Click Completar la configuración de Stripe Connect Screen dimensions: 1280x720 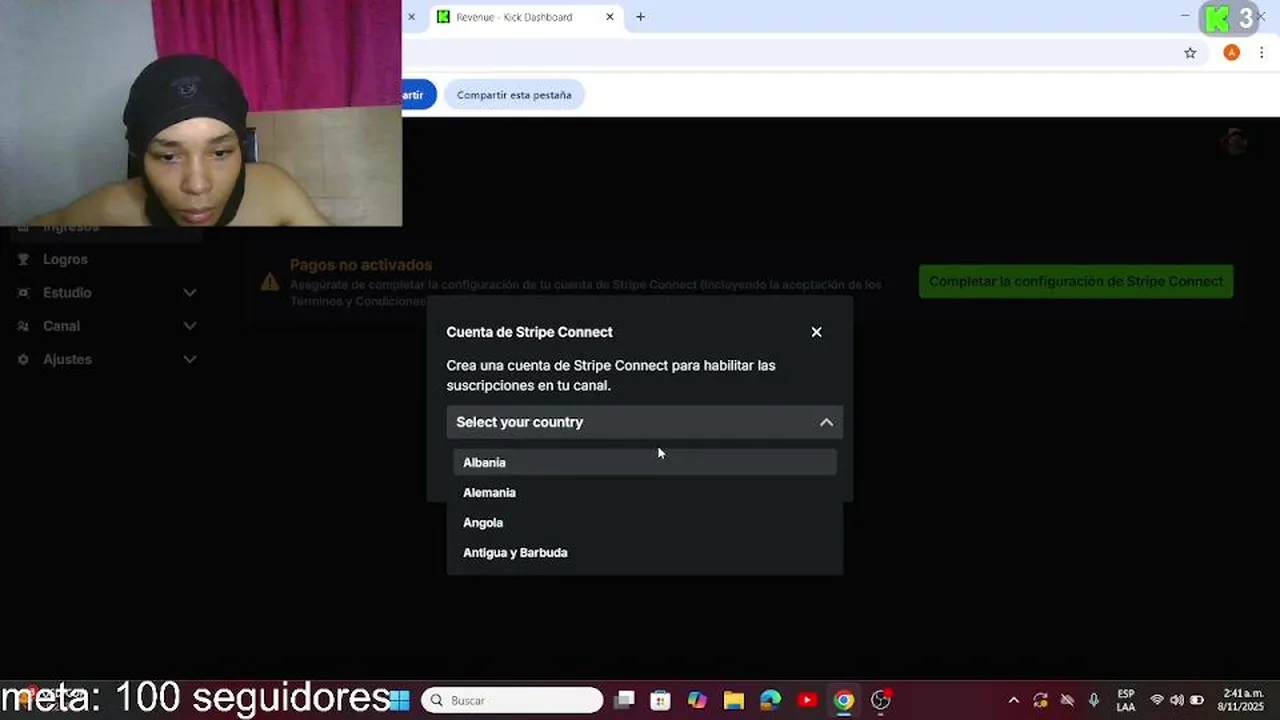[x=1076, y=281]
